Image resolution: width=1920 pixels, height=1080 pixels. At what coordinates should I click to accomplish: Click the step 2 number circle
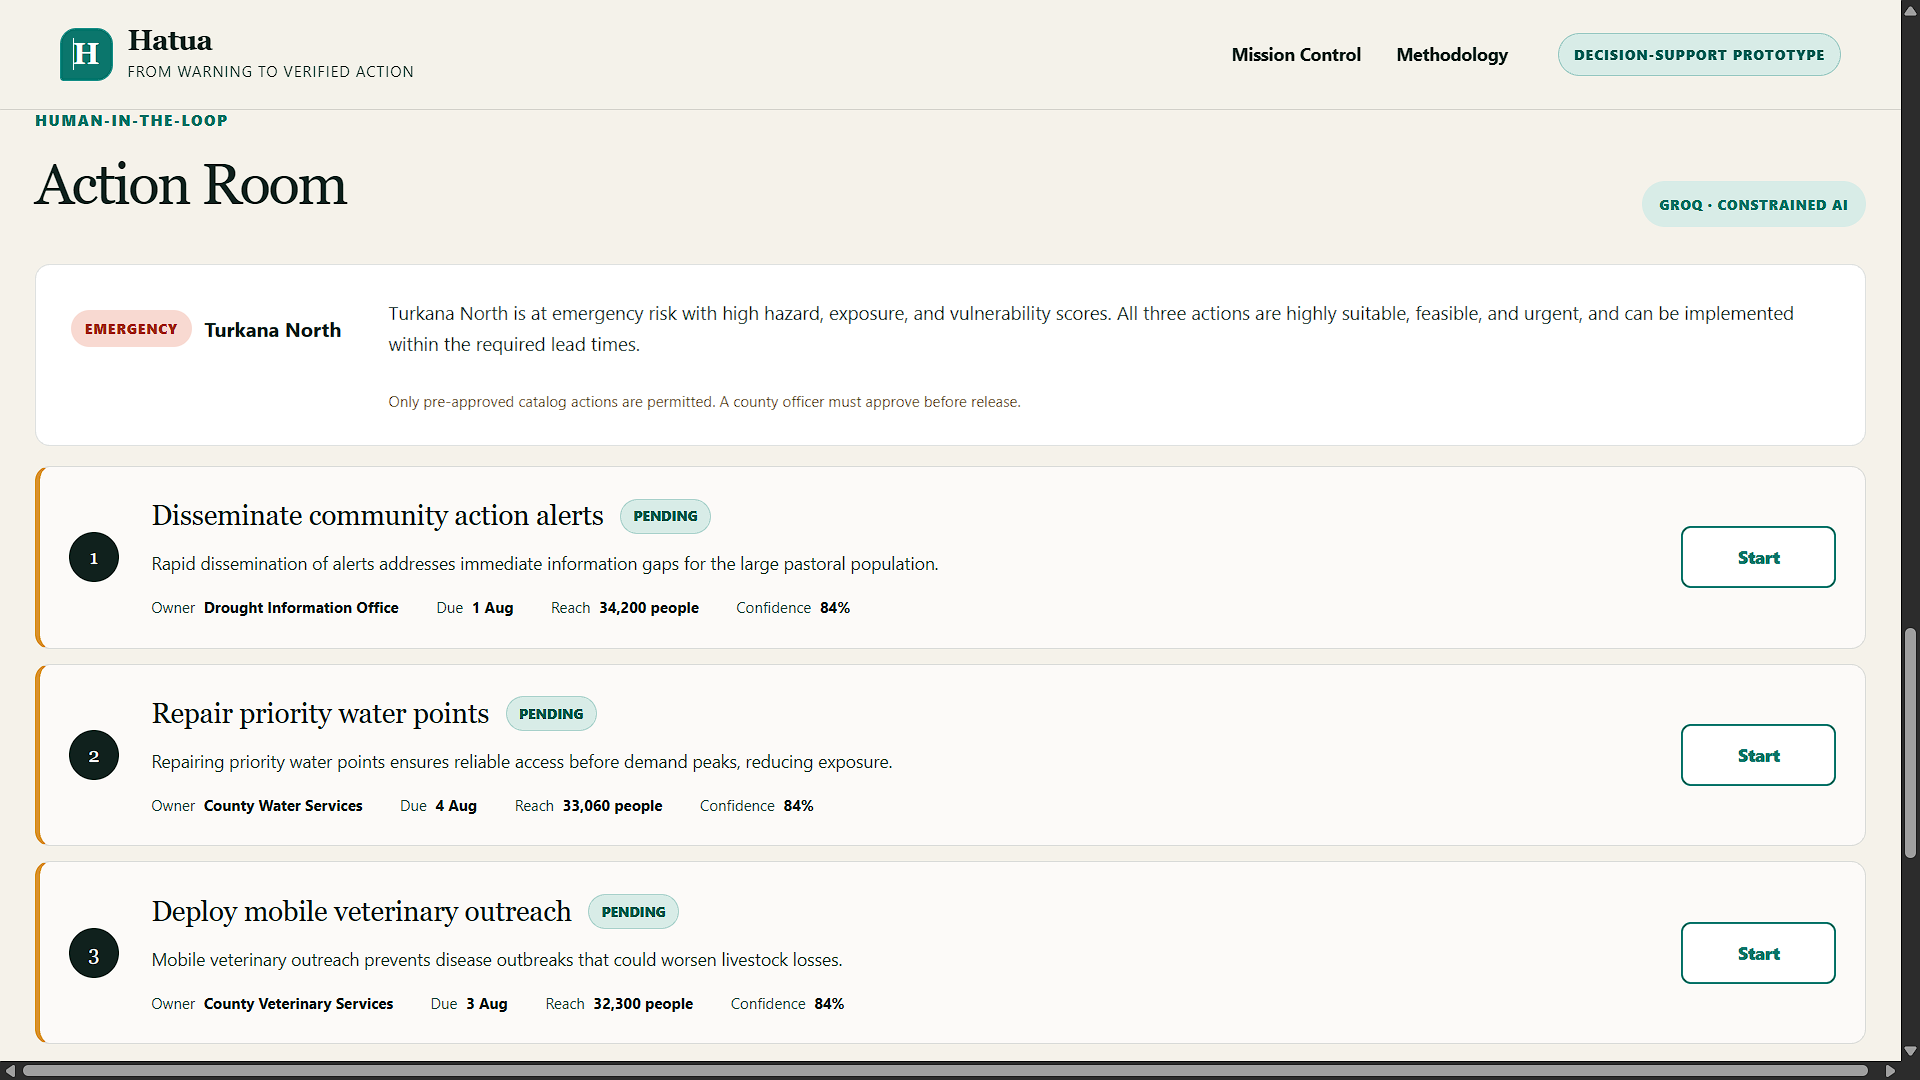point(94,755)
